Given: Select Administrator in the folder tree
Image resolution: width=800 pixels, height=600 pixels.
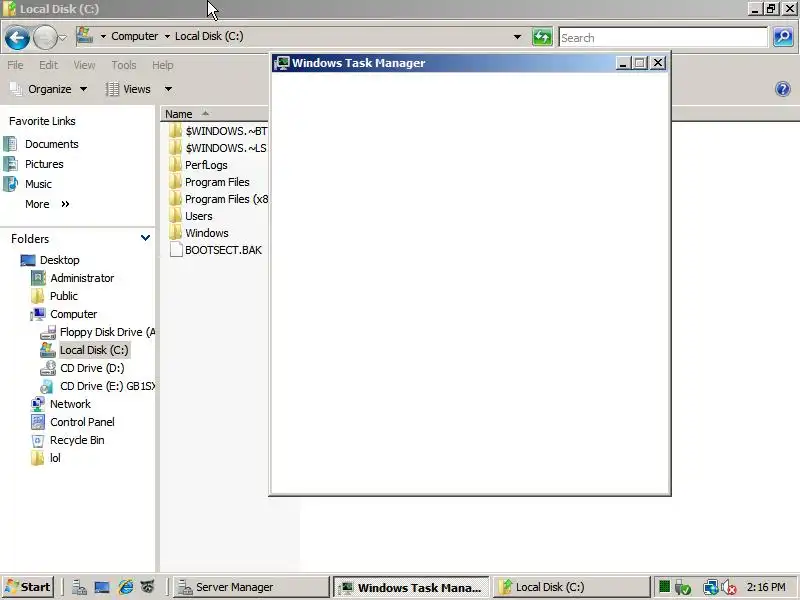Looking at the screenshot, I should tap(82, 278).
